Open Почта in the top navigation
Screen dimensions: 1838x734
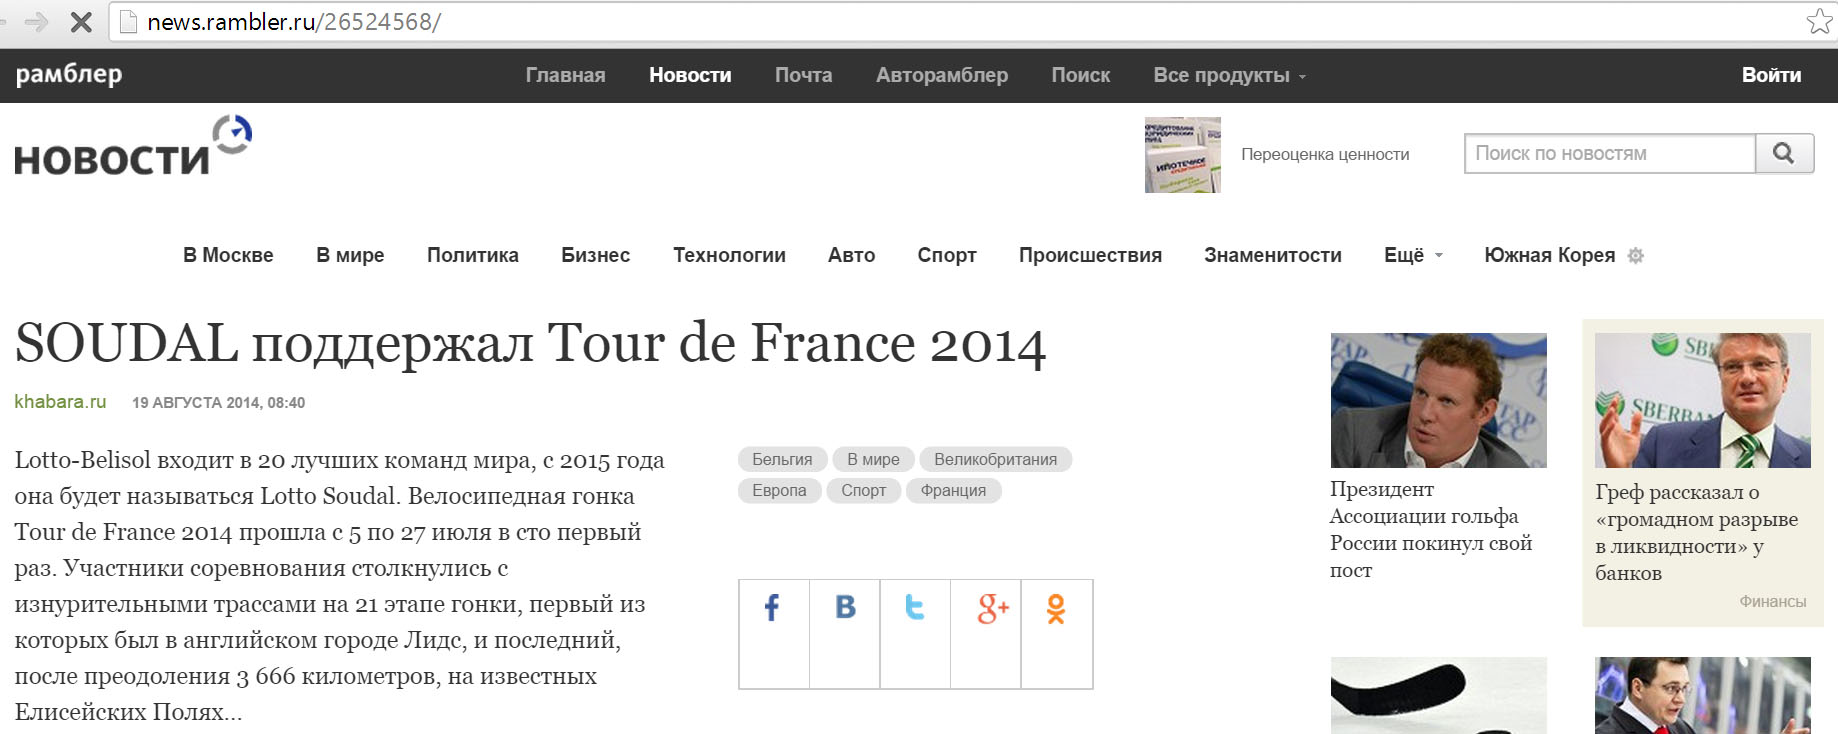click(803, 75)
